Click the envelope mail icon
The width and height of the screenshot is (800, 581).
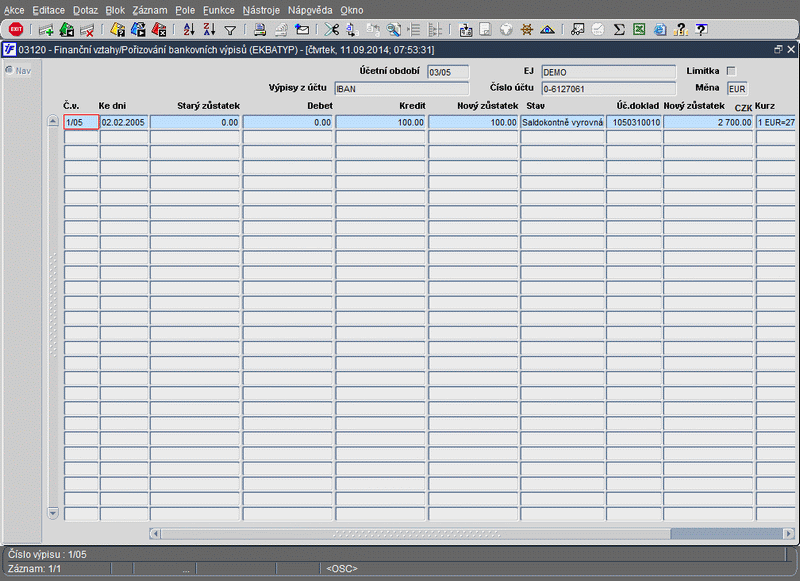pyautogui.click(x=302, y=30)
